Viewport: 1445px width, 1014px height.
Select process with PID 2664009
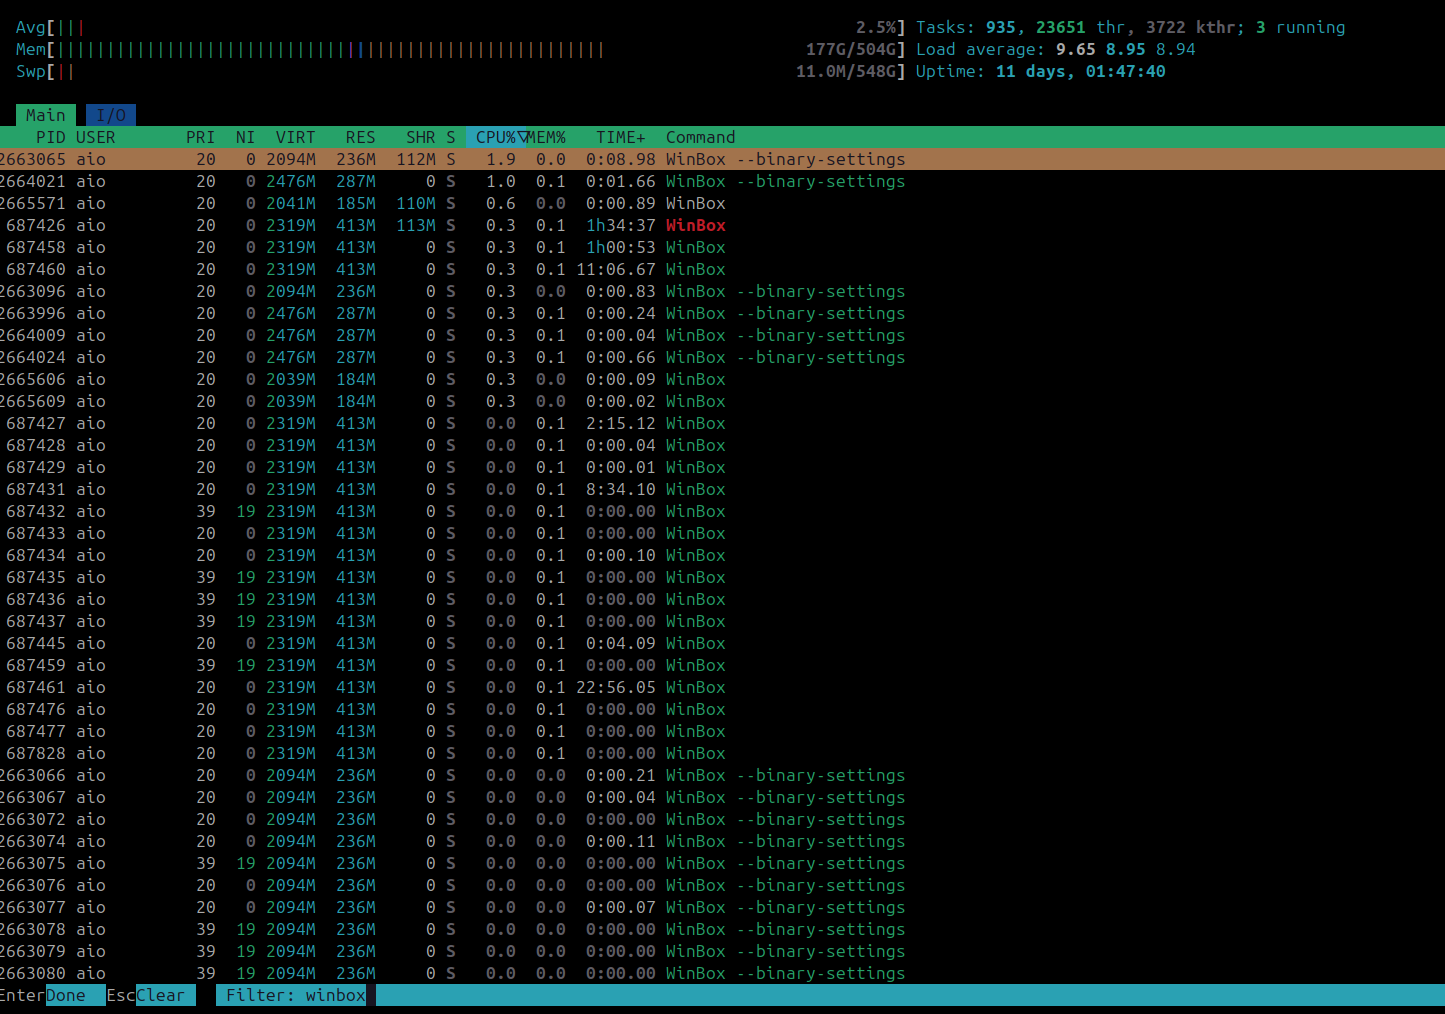[722, 335]
